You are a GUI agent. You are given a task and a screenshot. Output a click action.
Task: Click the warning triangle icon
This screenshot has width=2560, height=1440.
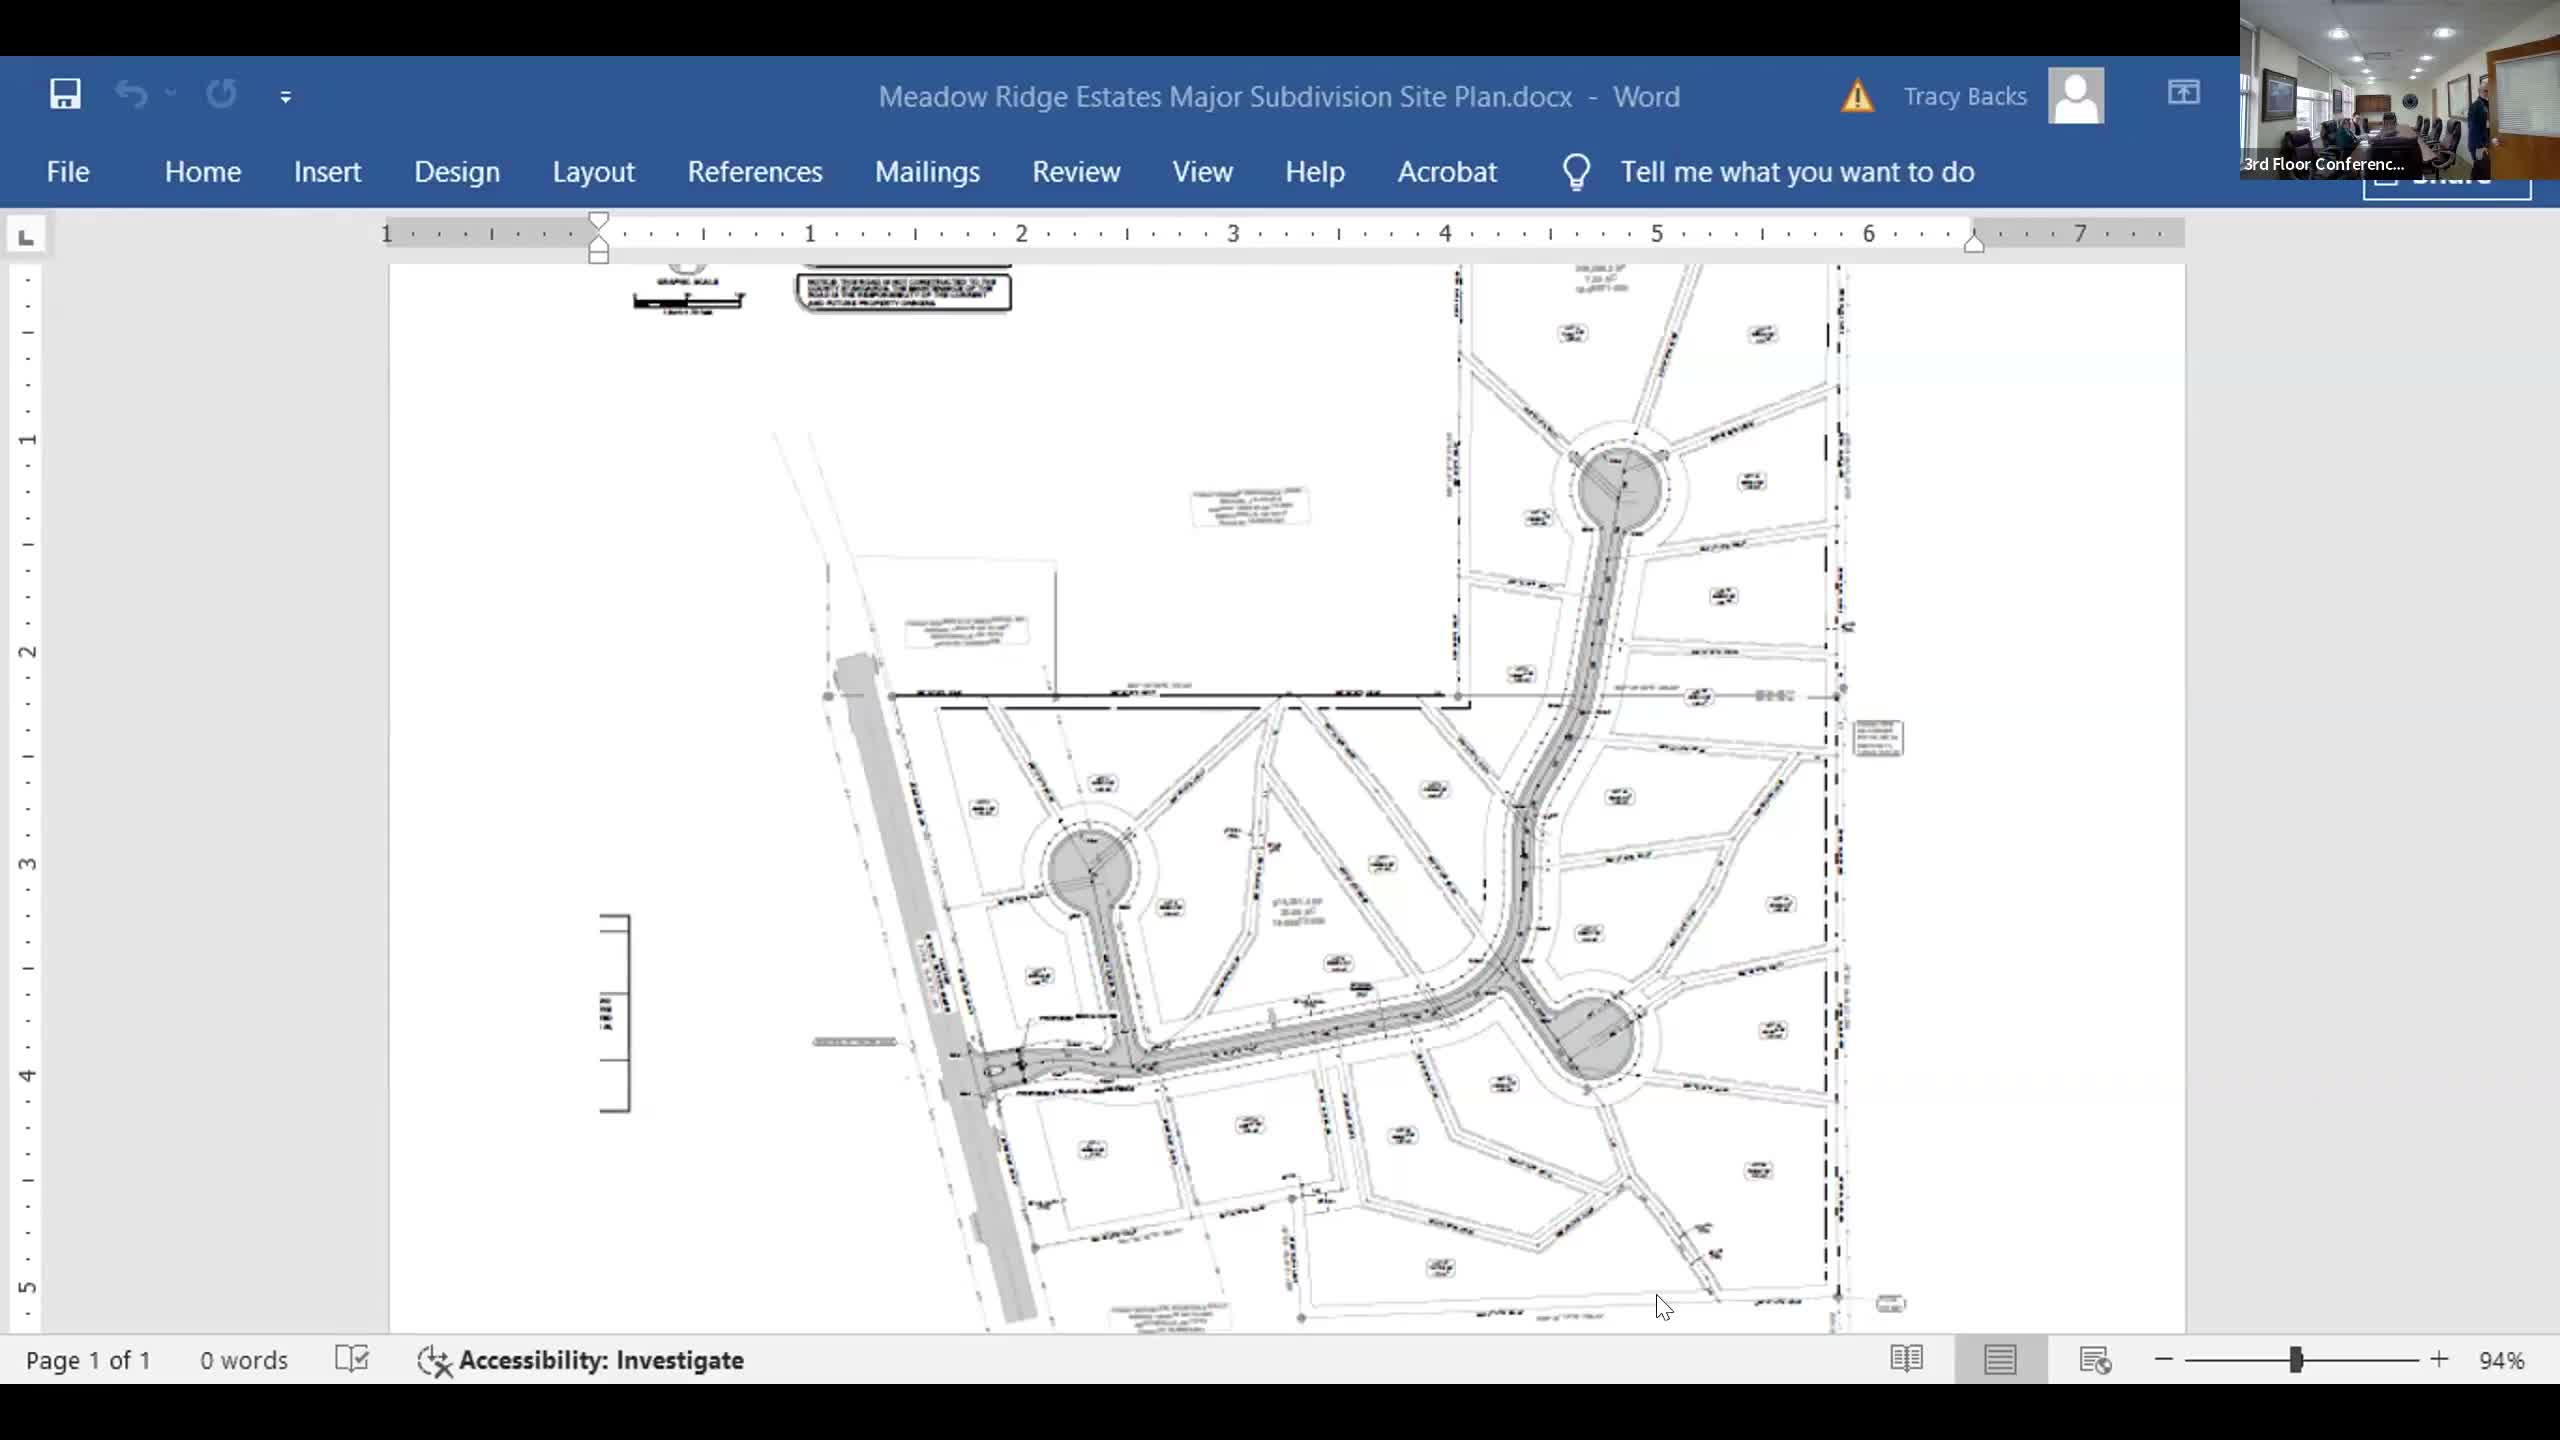(x=1857, y=97)
